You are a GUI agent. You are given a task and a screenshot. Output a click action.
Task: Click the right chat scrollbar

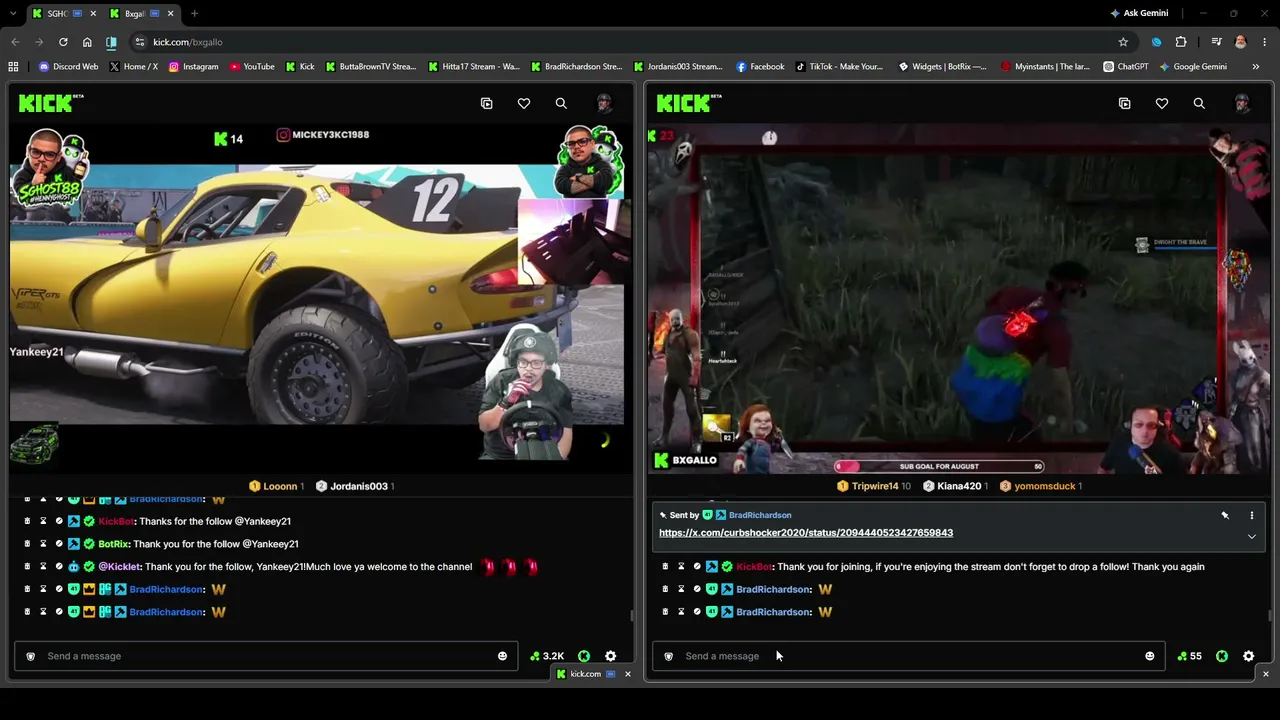tap(1269, 615)
